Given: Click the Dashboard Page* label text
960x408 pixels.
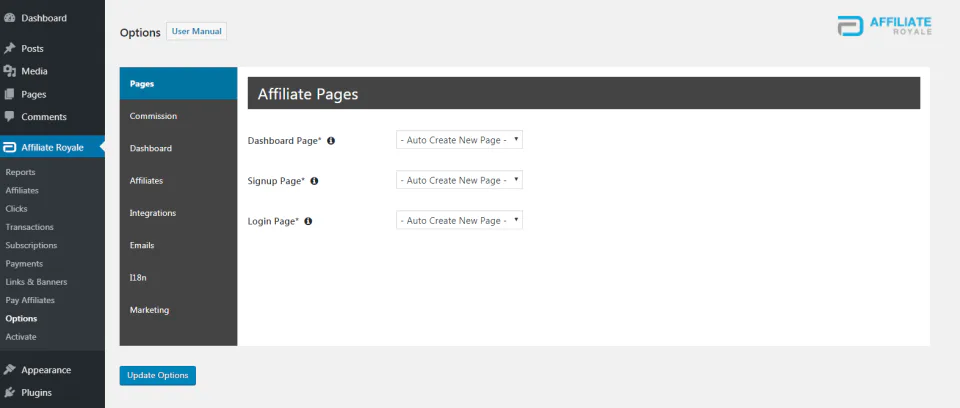Looking at the screenshot, I should click(285, 141).
